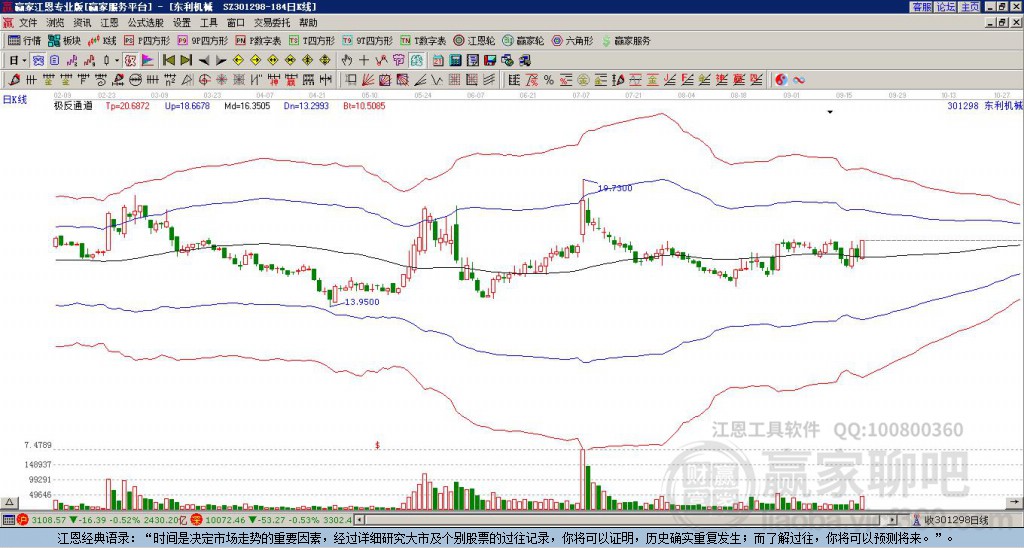Click the red floppy disk save icon
Image resolution: width=1024 pixels, height=548 pixels.
[490, 61]
